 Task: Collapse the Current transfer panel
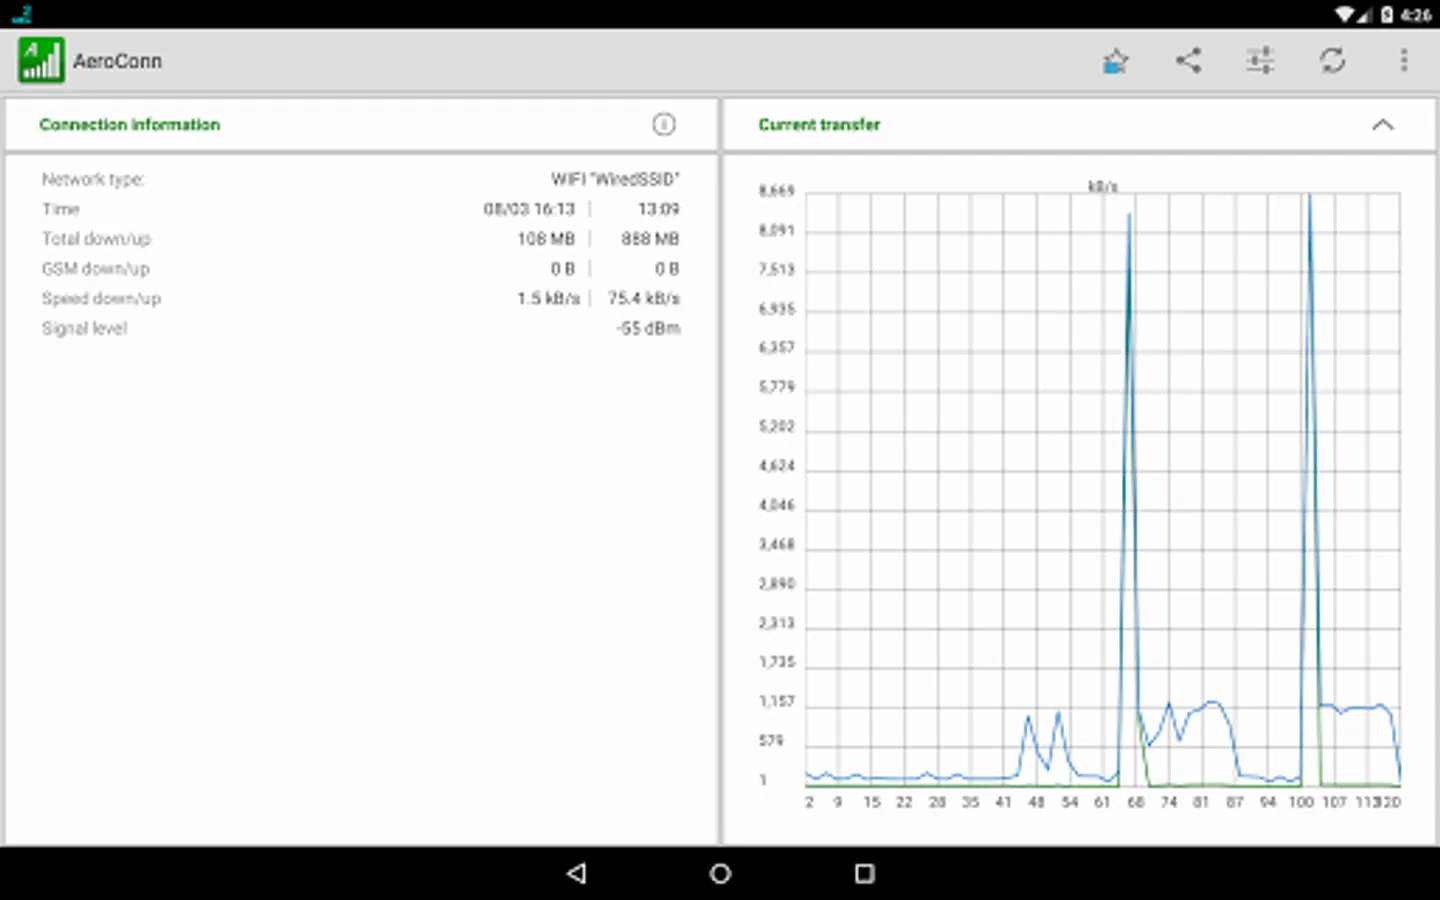click(1383, 124)
